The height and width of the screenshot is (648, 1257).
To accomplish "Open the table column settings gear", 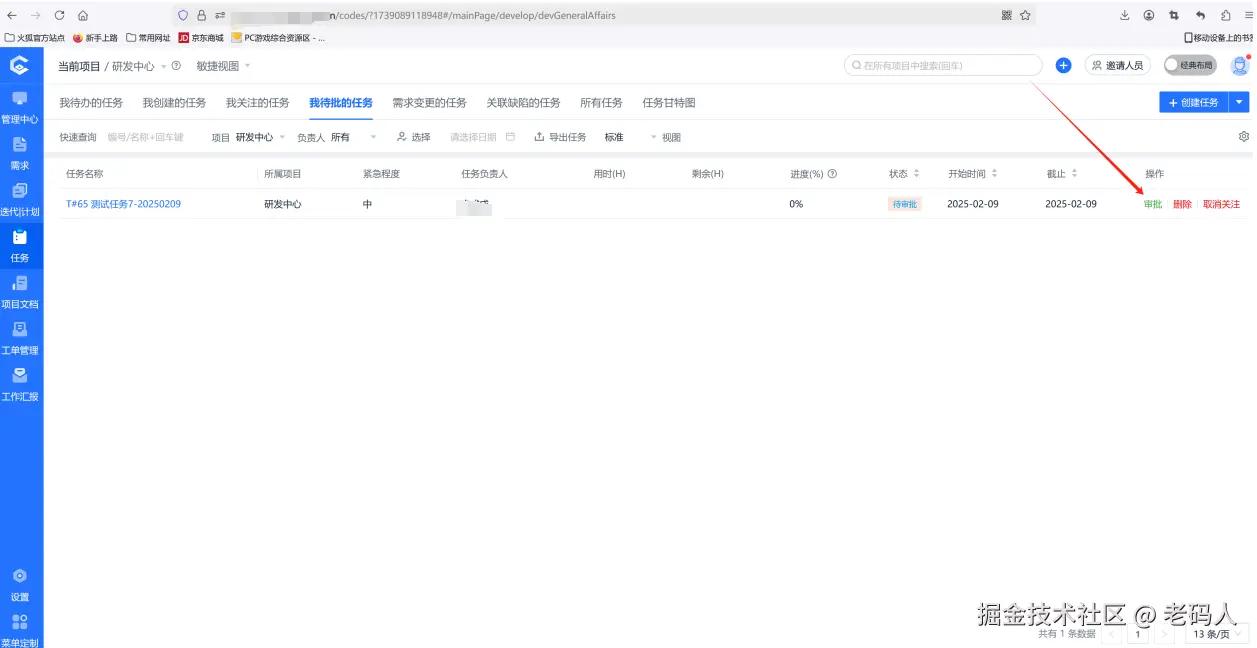I will click(1244, 136).
